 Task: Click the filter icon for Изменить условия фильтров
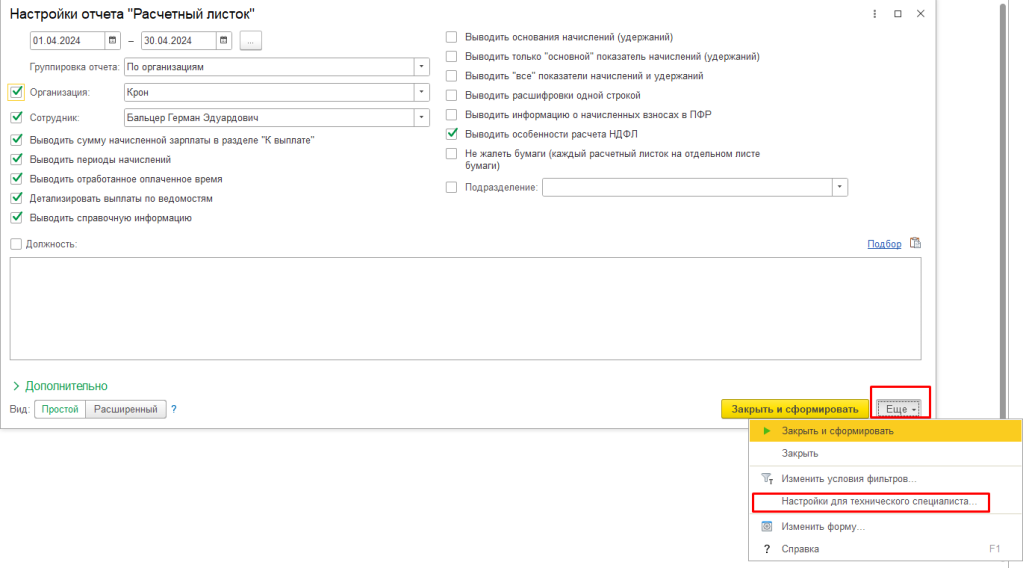click(x=767, y=479)
